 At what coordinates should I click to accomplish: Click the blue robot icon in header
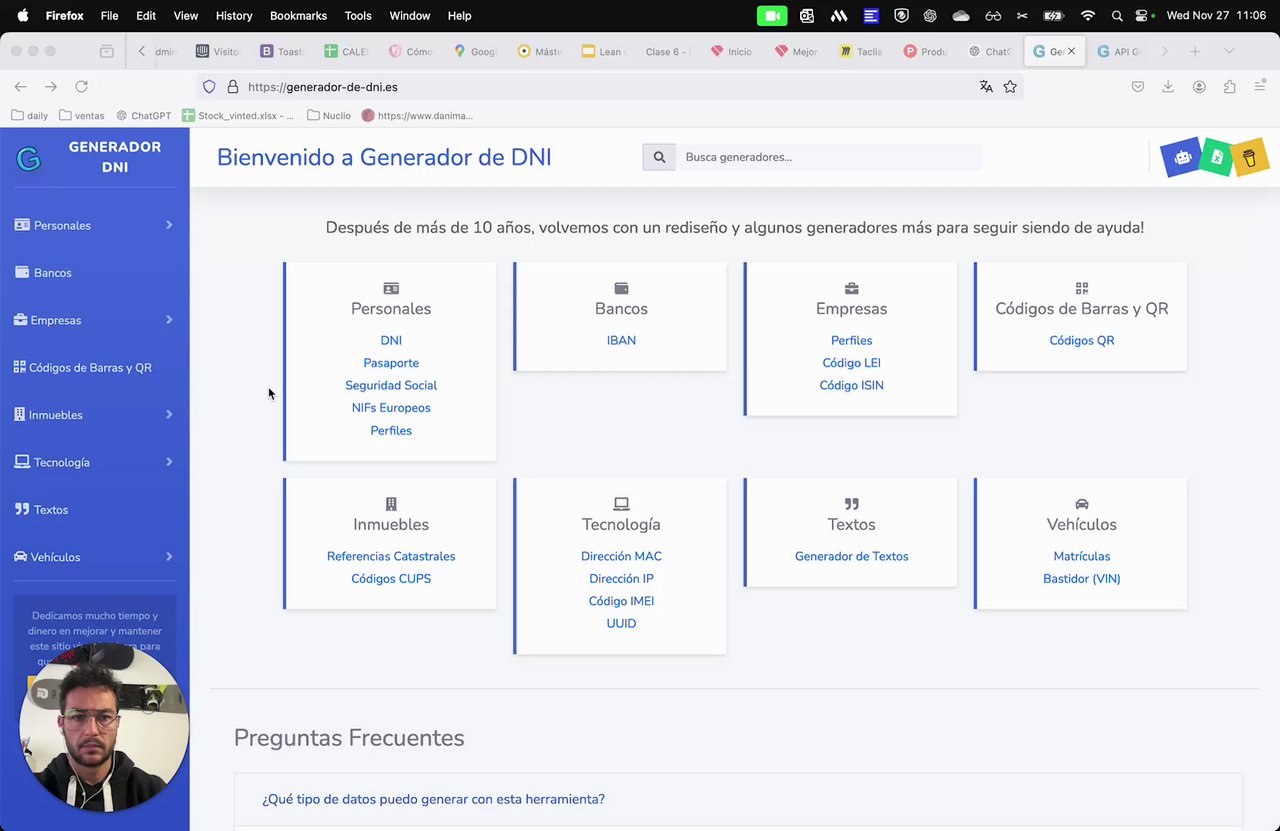coord(1182,157)
